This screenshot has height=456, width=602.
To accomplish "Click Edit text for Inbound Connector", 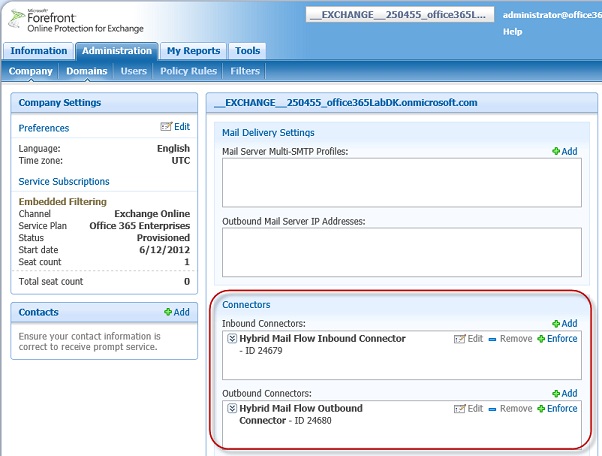I will [x=475, y=339].
